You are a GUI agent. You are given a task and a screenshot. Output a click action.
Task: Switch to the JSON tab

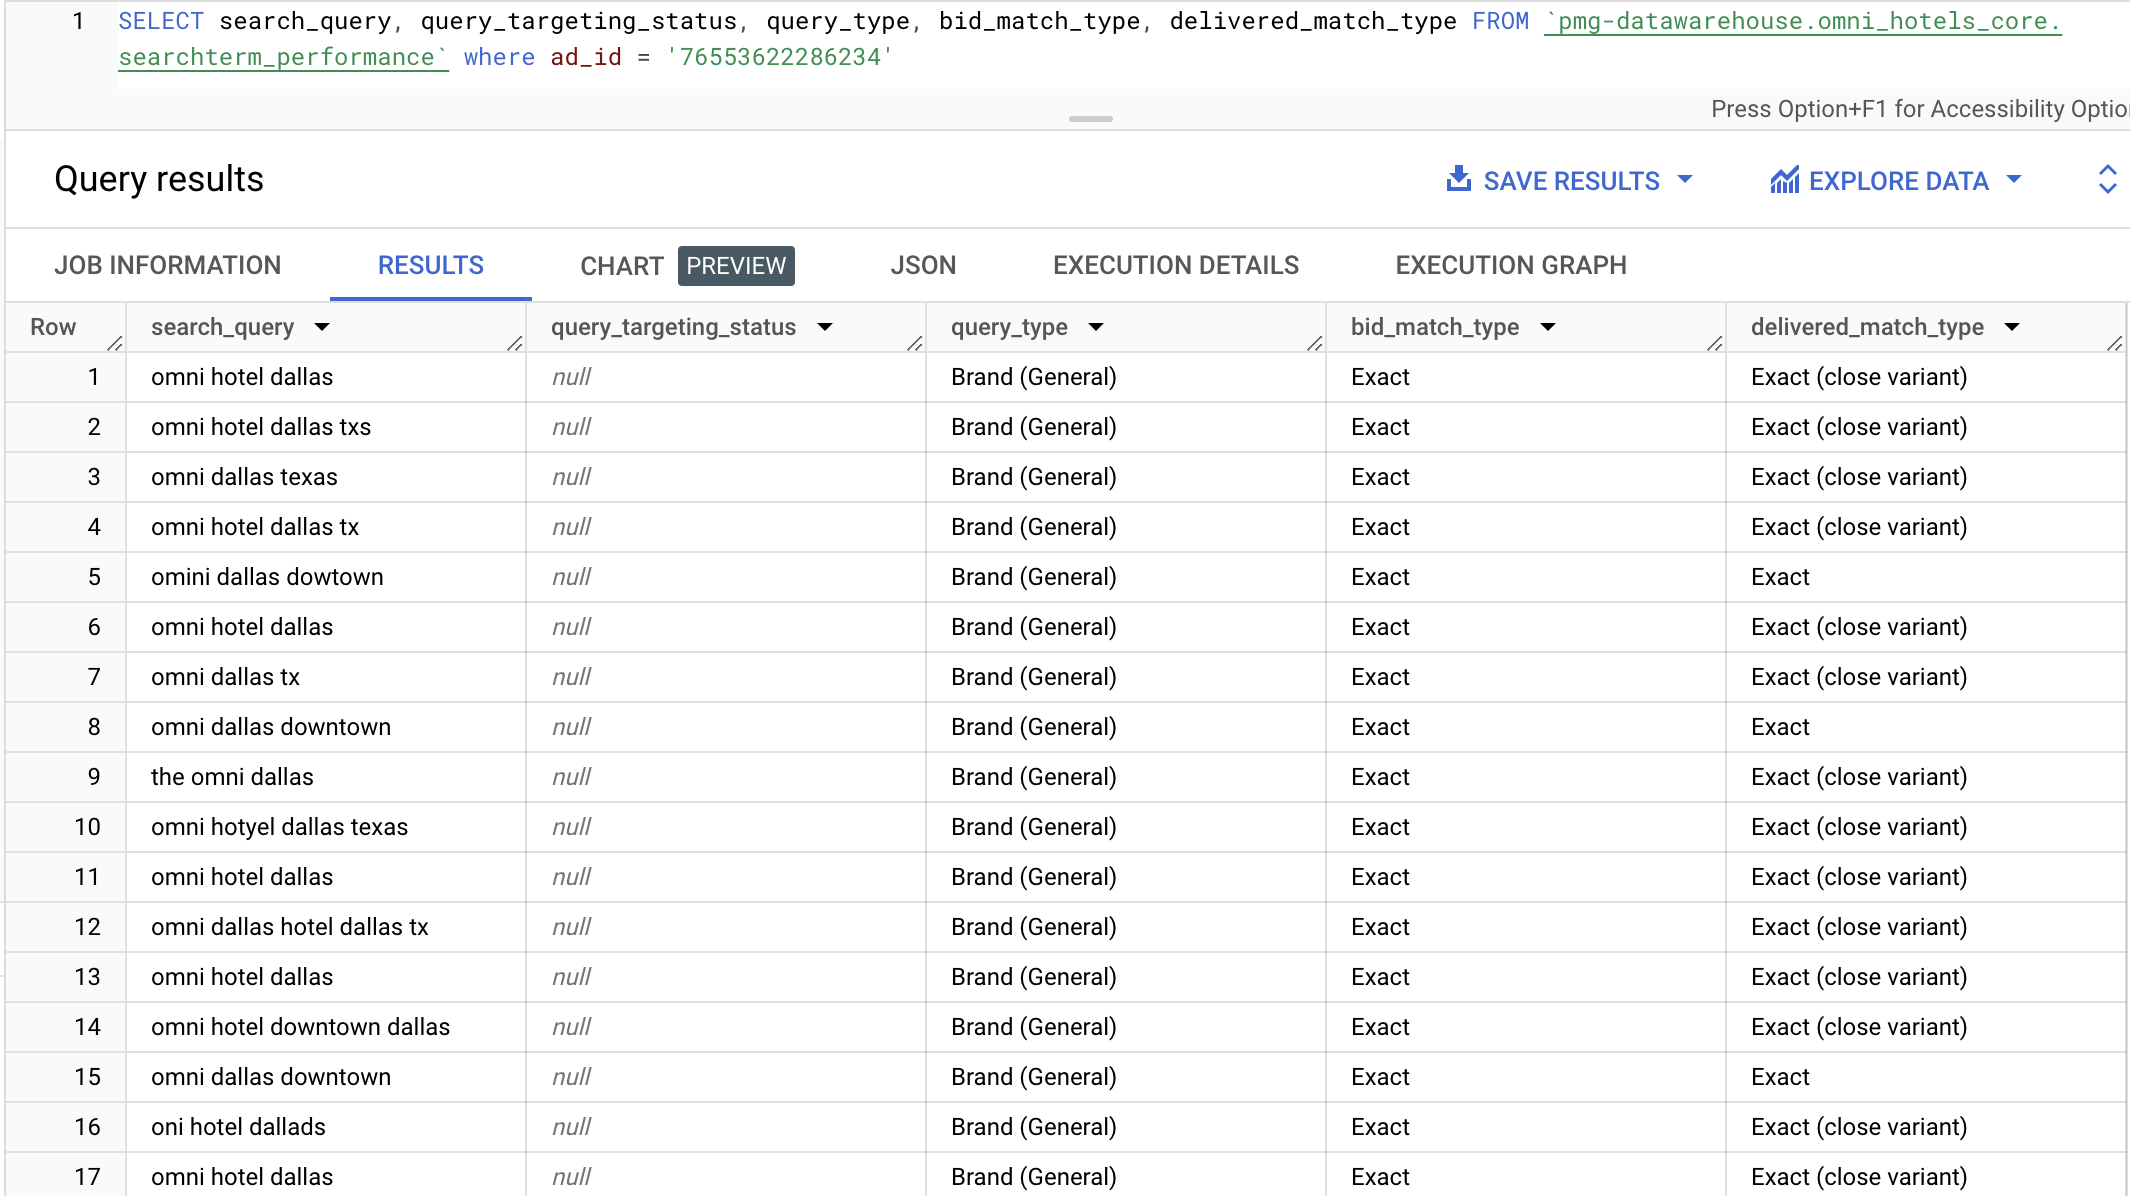[923, 265]
